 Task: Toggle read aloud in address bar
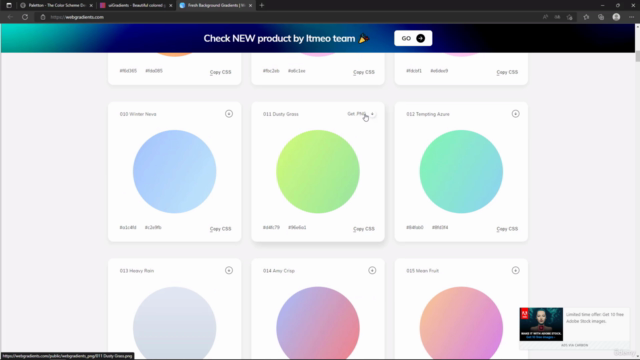(545, 17)
